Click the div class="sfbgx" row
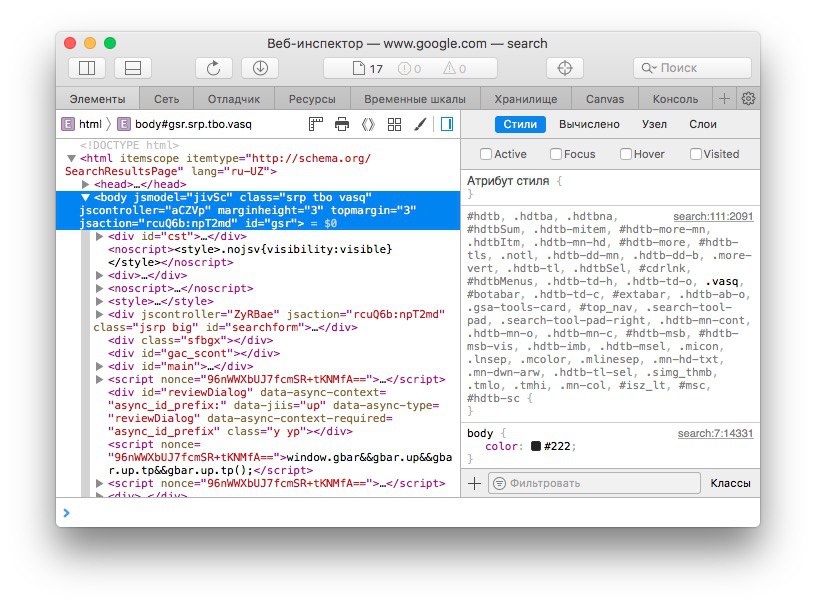Image resolution: width=816 pixels, height=607 pixels. [190, 340]
